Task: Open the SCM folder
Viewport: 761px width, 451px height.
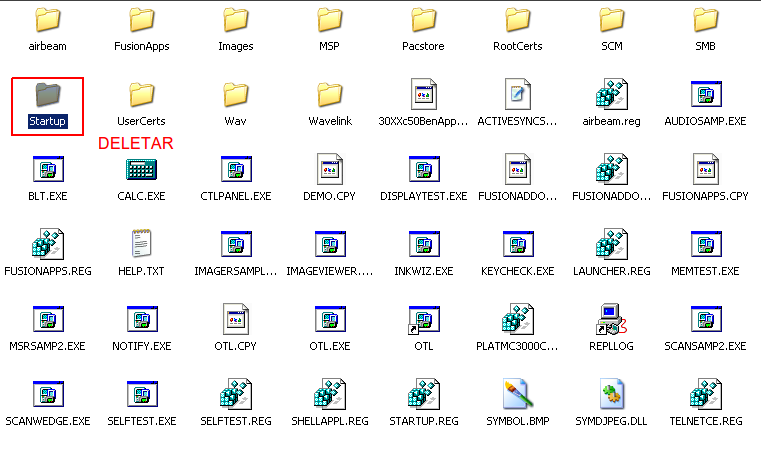Action: [612, 20]
